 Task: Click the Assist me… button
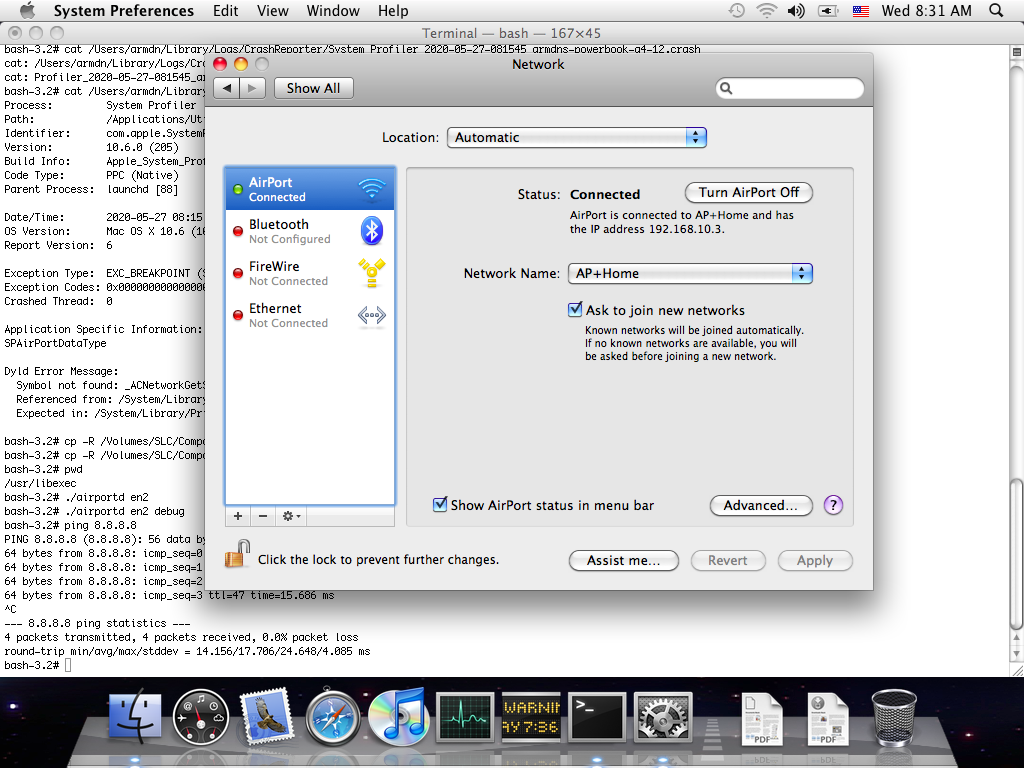pyautogui.click(x=624, y=560)
